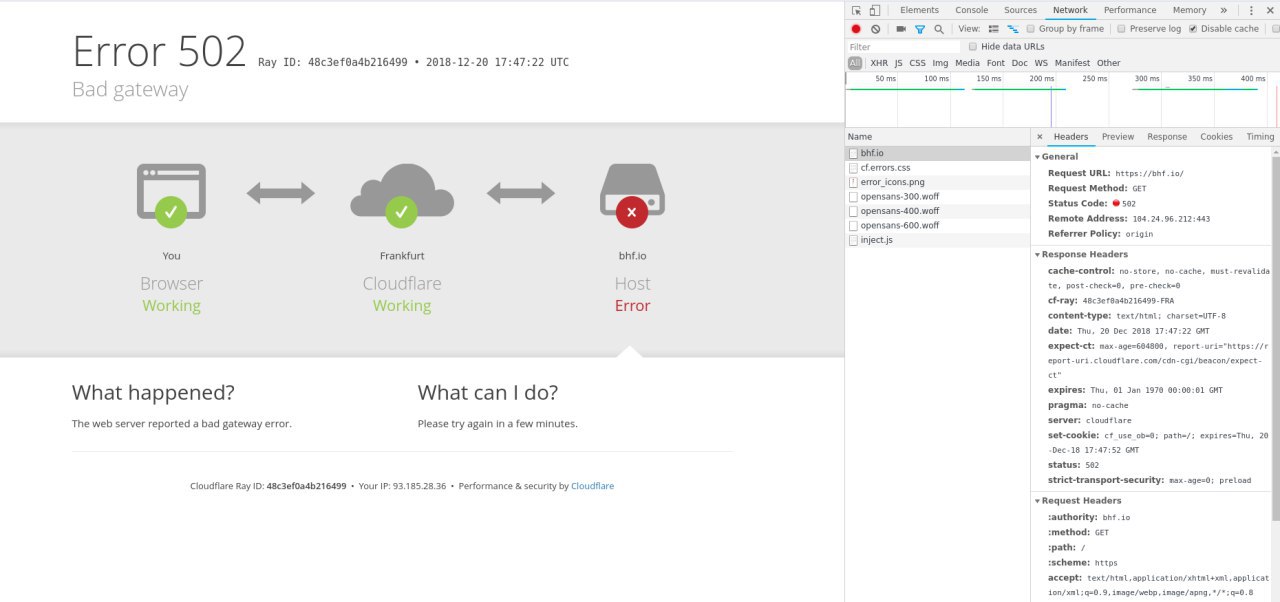Toggle the waterfall overview view icon

coord(1013,29)
